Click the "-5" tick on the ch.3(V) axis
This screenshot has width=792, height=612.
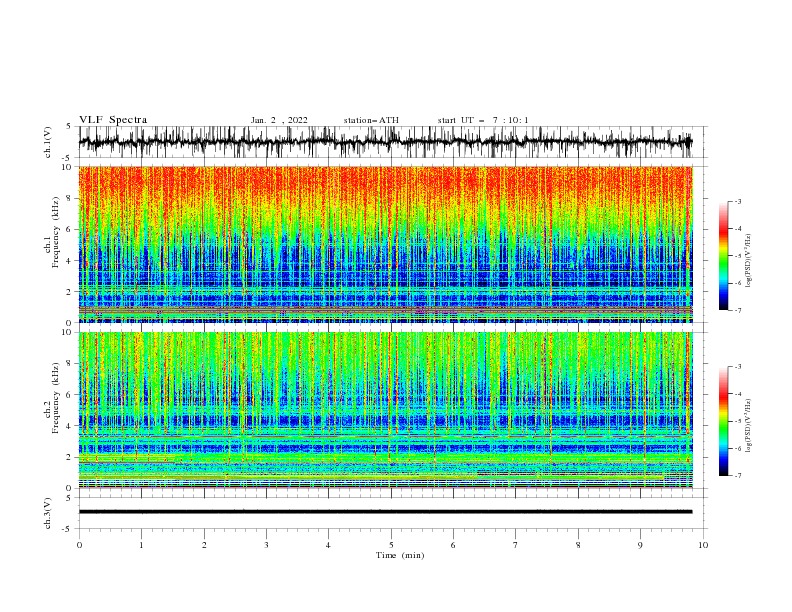coord(68,529)
